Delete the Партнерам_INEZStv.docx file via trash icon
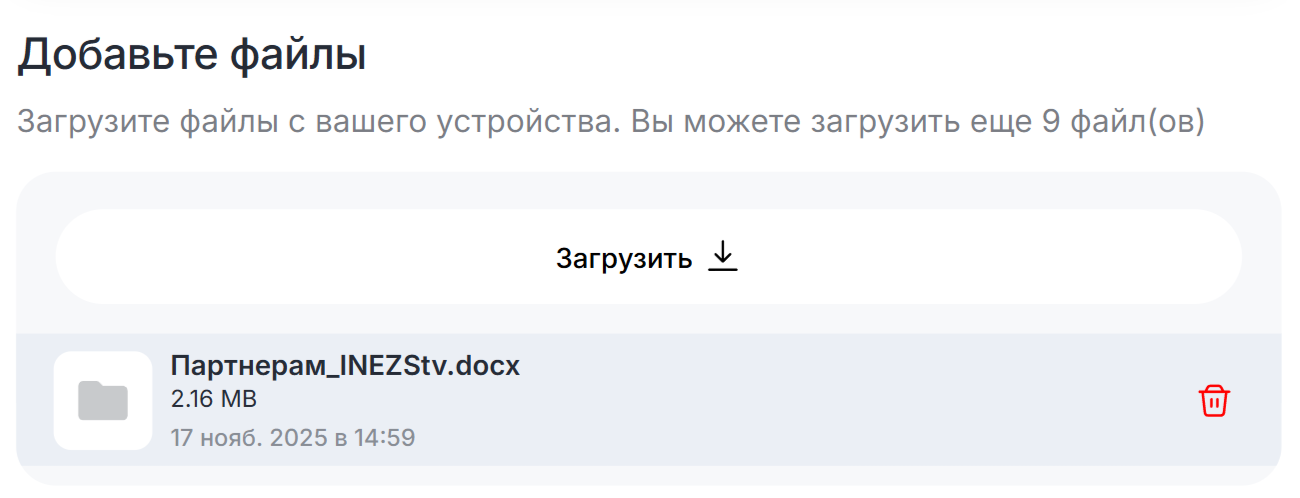This screenshot has height=498, width=1300. (1214, 401)
